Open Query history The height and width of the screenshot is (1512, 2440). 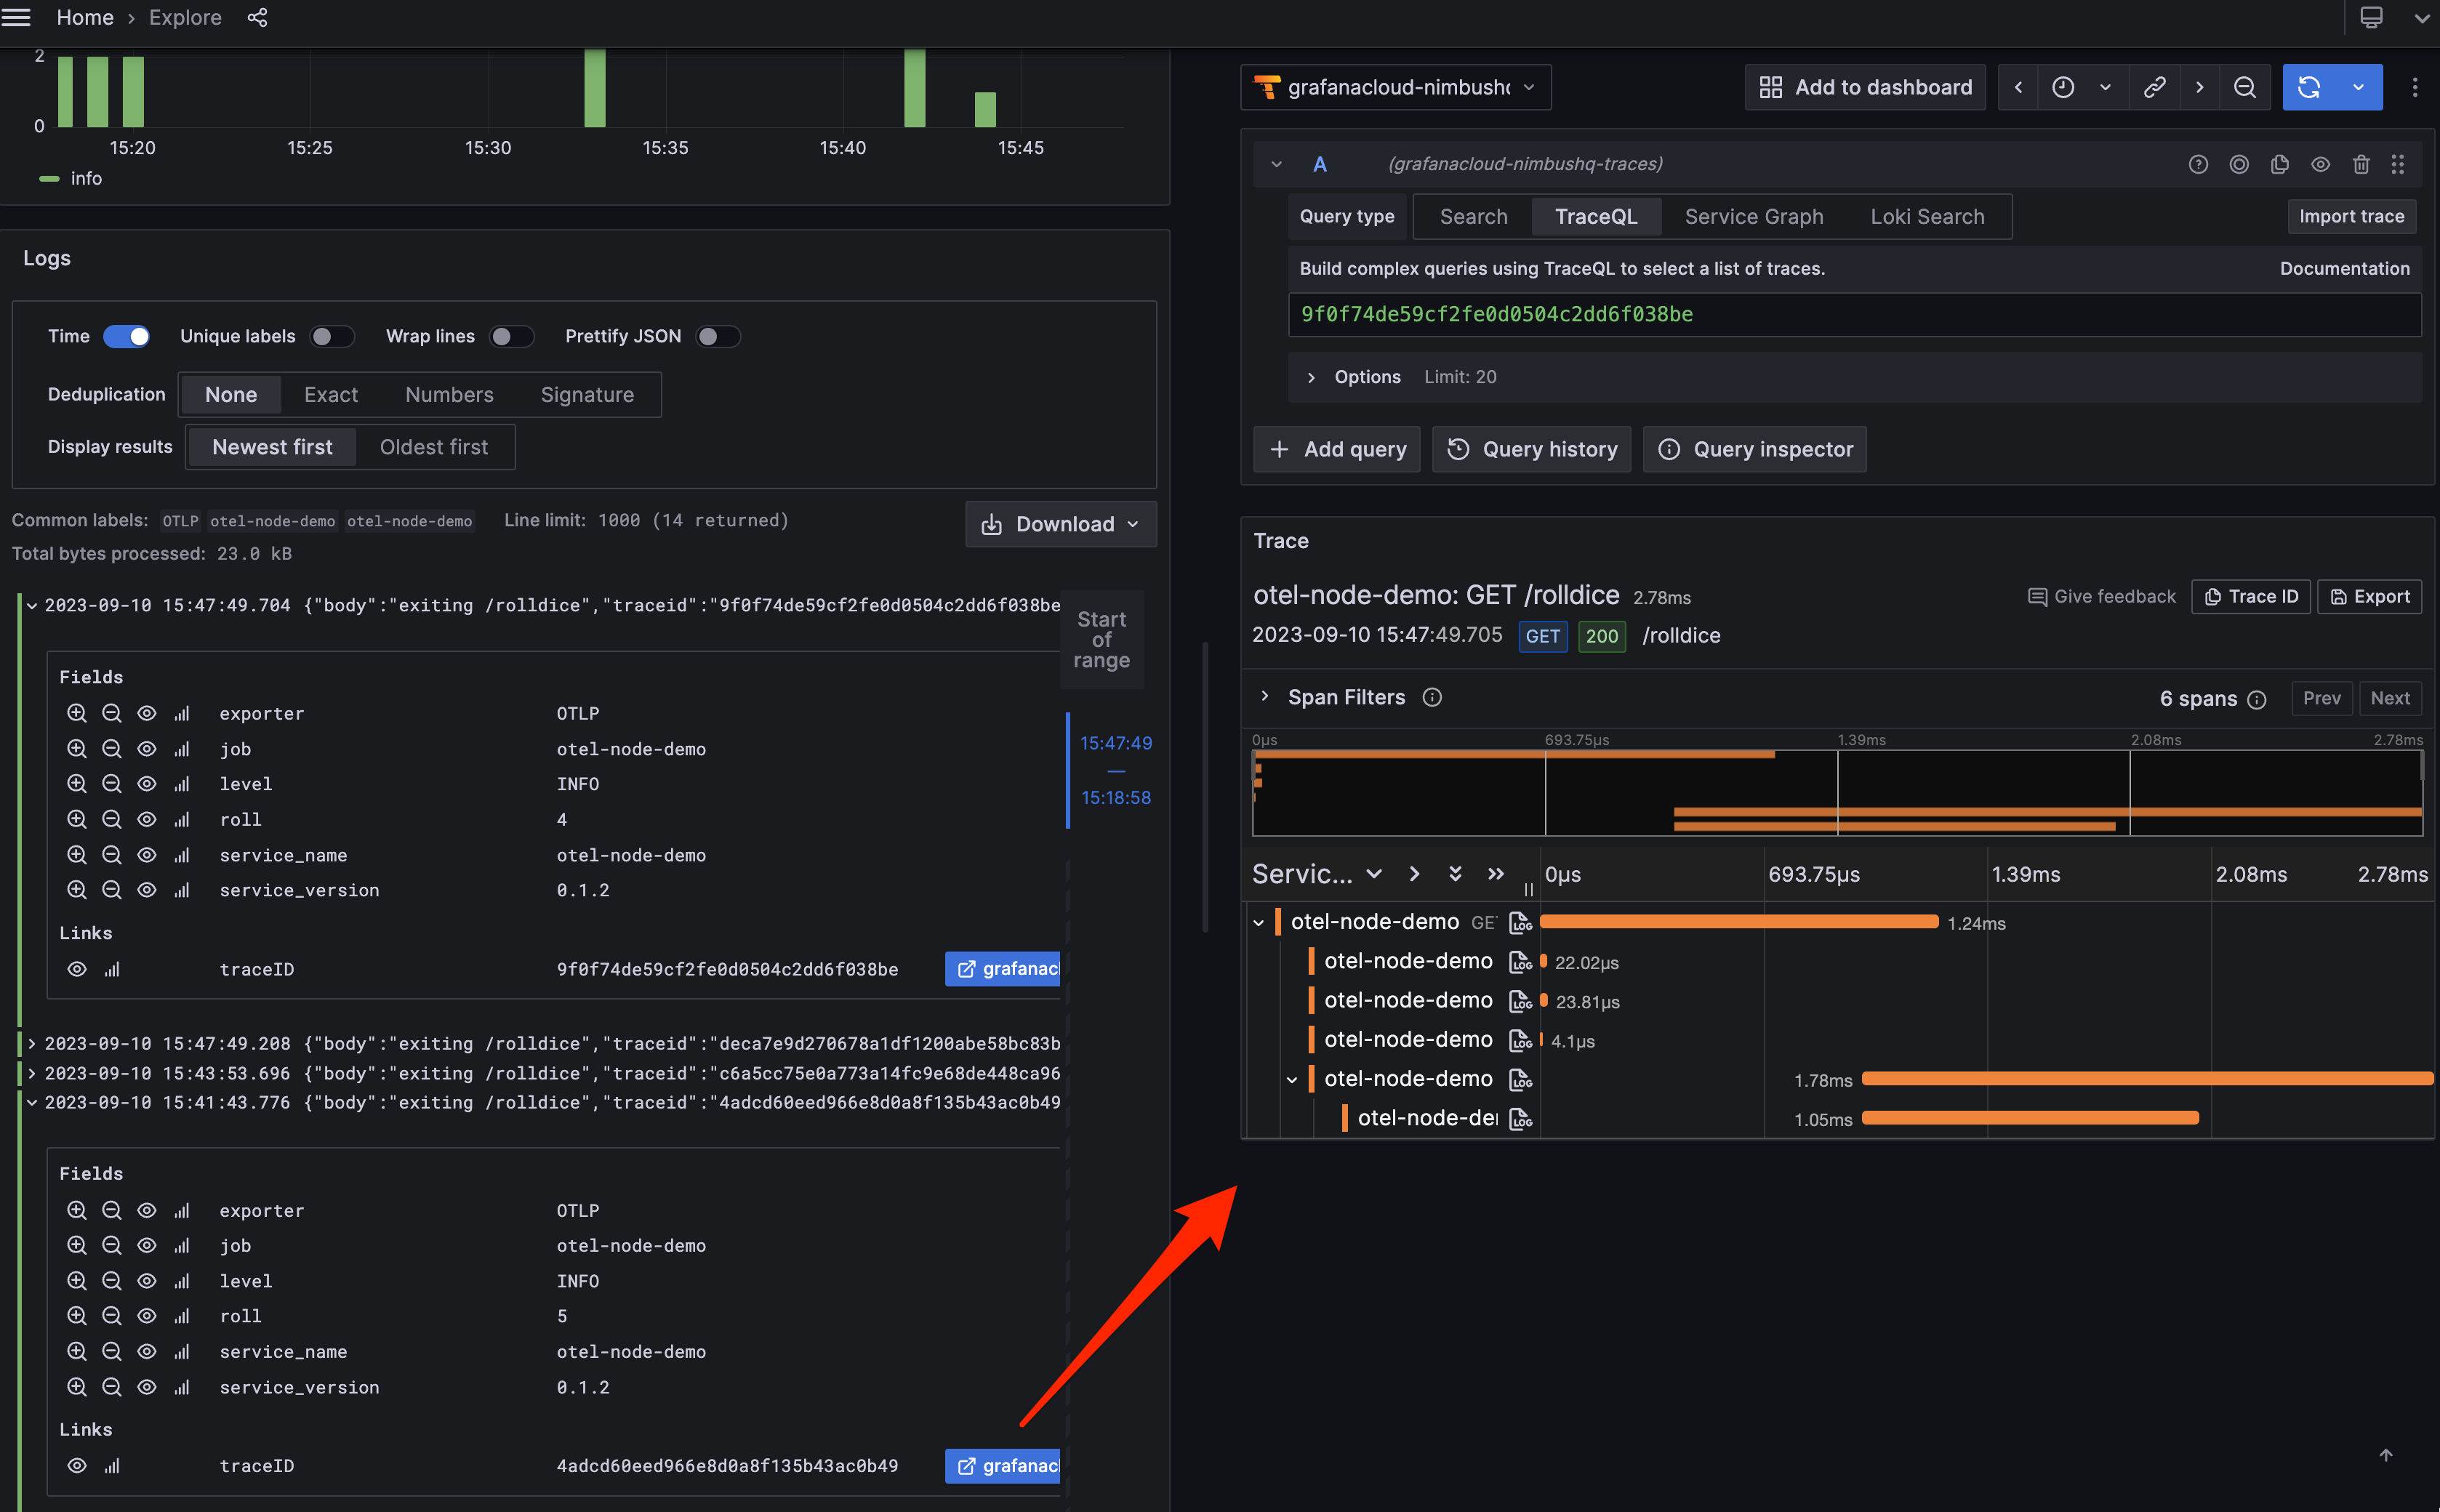[1531, 449]
